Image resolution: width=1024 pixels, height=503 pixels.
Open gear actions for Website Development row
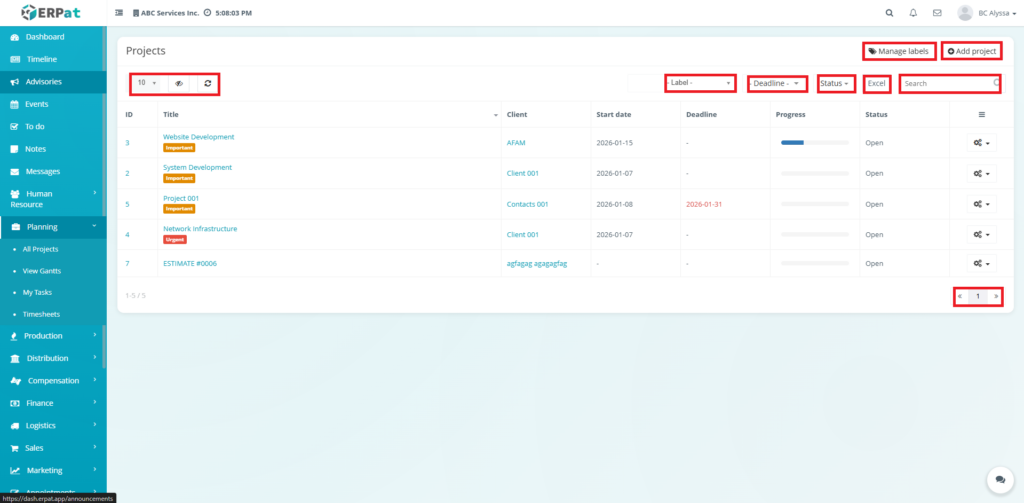981,143
